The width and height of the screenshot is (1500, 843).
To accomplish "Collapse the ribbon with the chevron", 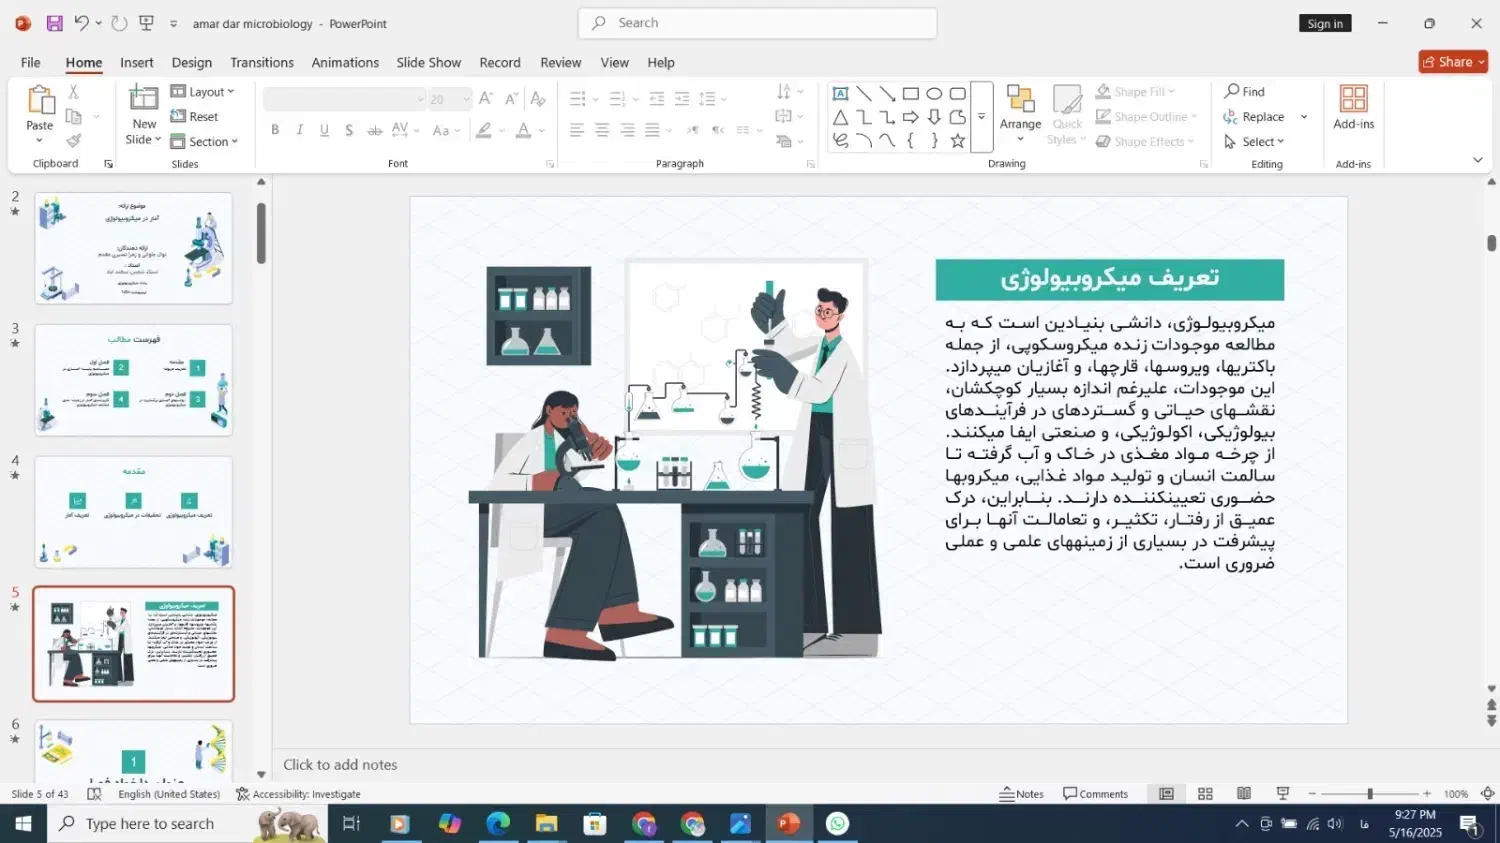I will coord(1478,160).
